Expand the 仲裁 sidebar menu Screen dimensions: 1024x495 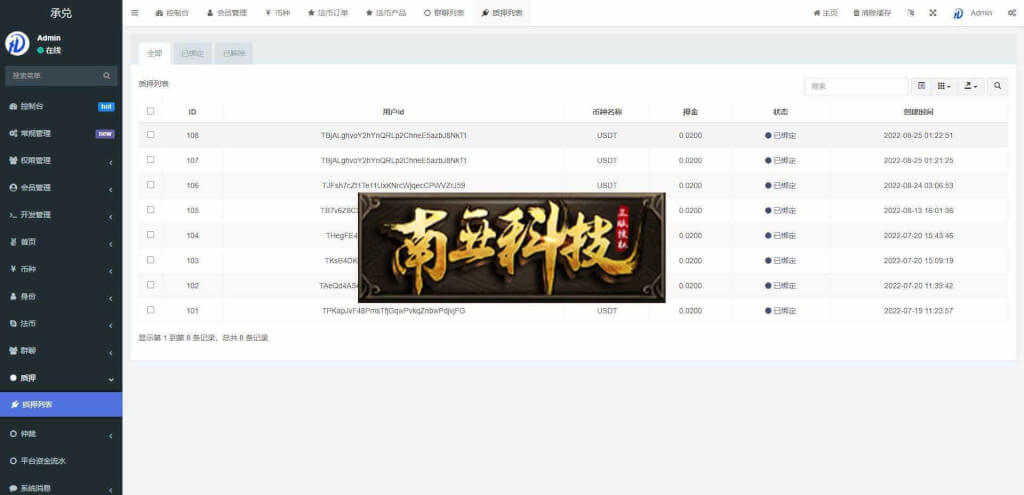(61, 434)
